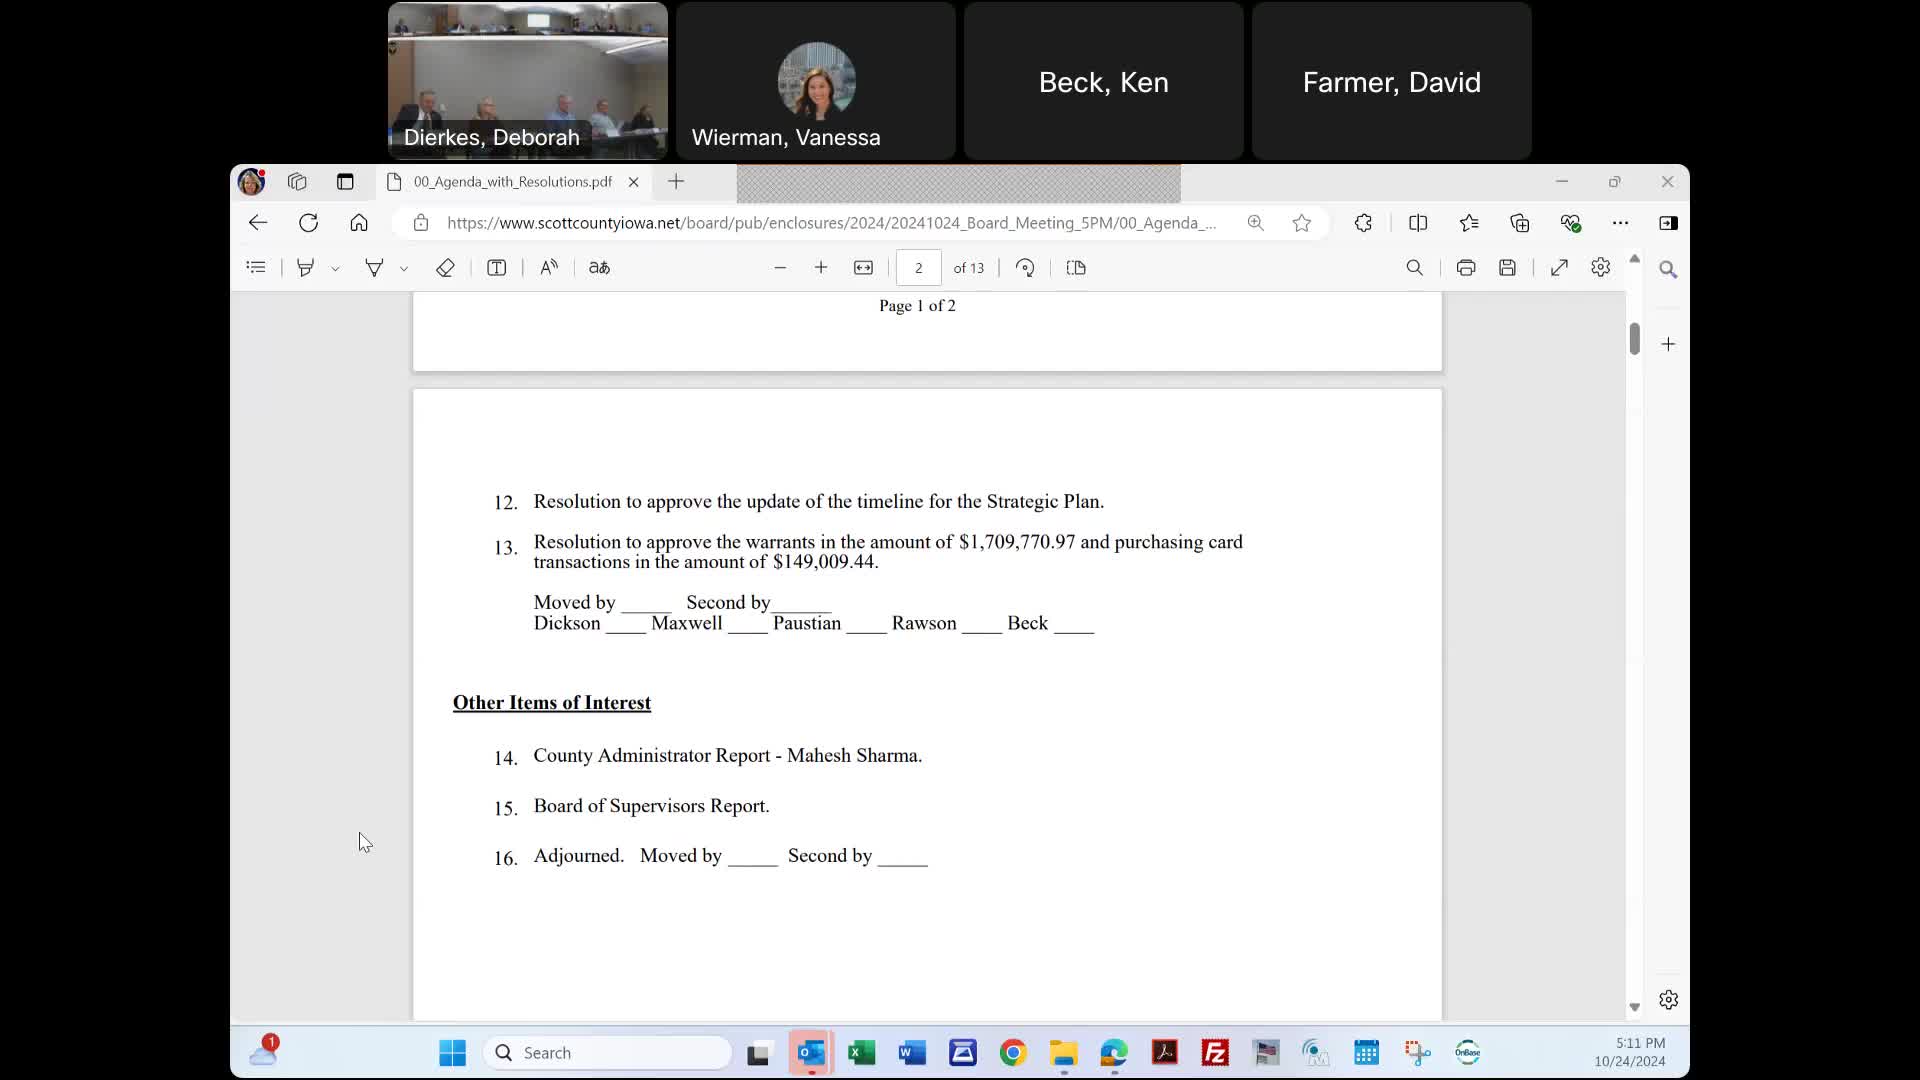Open Task View from the taskbar
This screenshot has height=1080, width=1920.
(x=758, y=1053)
